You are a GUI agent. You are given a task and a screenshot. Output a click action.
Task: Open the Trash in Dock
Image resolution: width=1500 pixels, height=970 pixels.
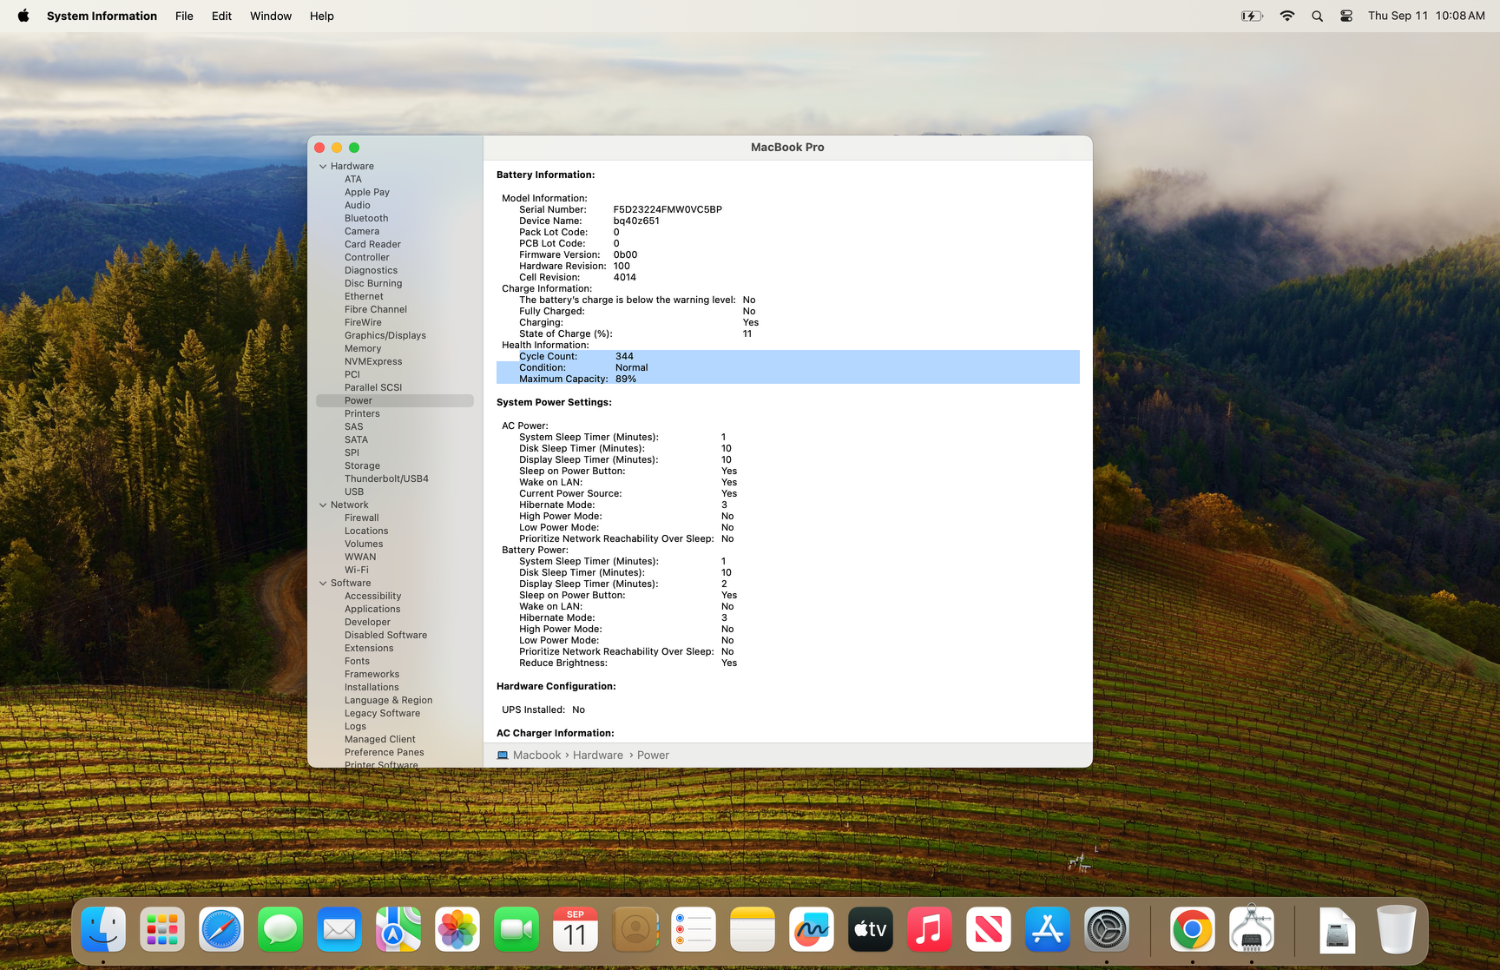click(1396, 929)
